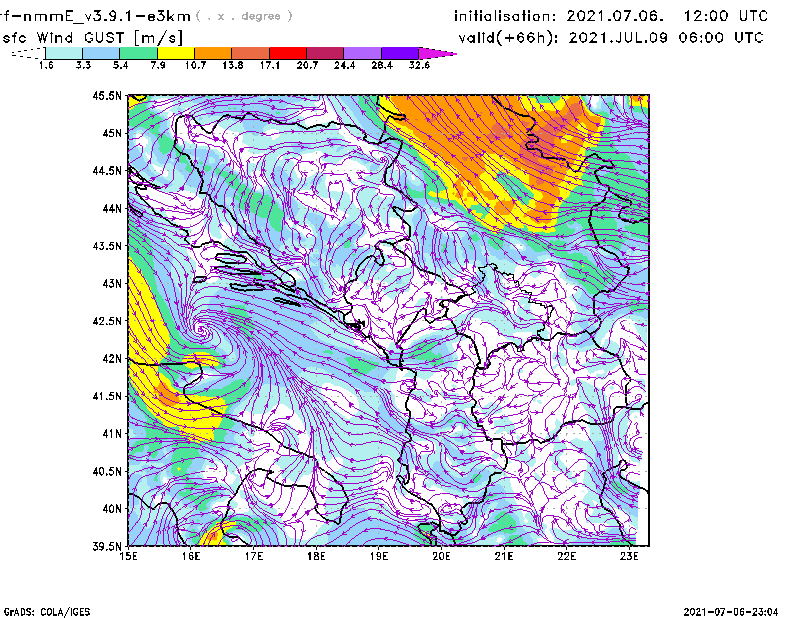Click the 45.5N latitude label
800x618 pixels.
(107, 95)
